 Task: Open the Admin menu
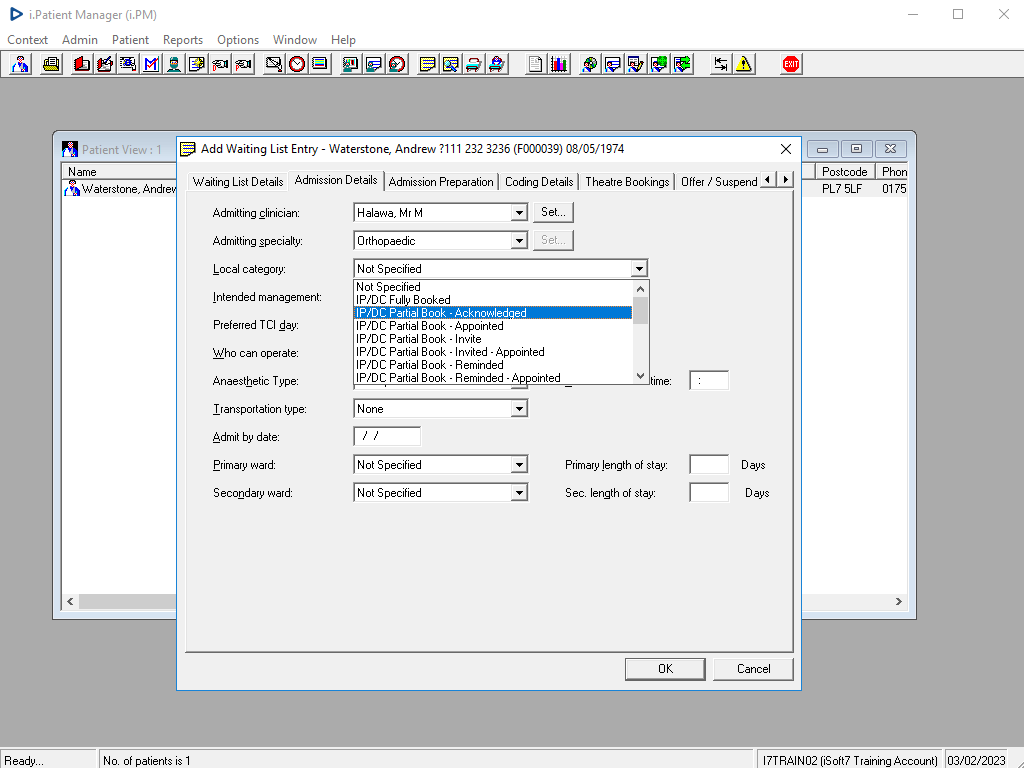pyautogui.click(x=80, y=40)
